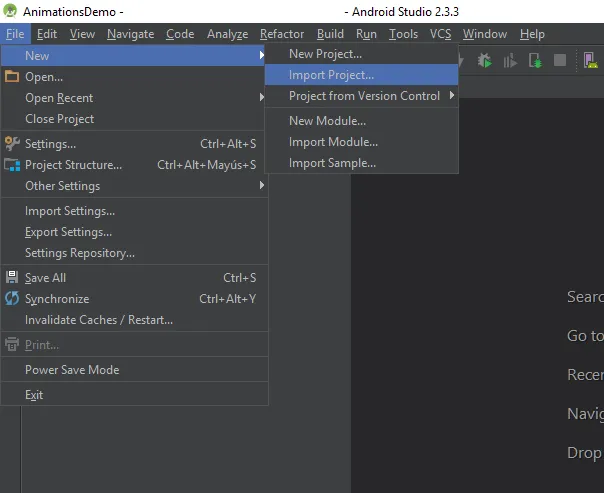Open Project Structure... entry
This screenshot has height=493, width=604.
pyautogui.click(x=134, y=165)
